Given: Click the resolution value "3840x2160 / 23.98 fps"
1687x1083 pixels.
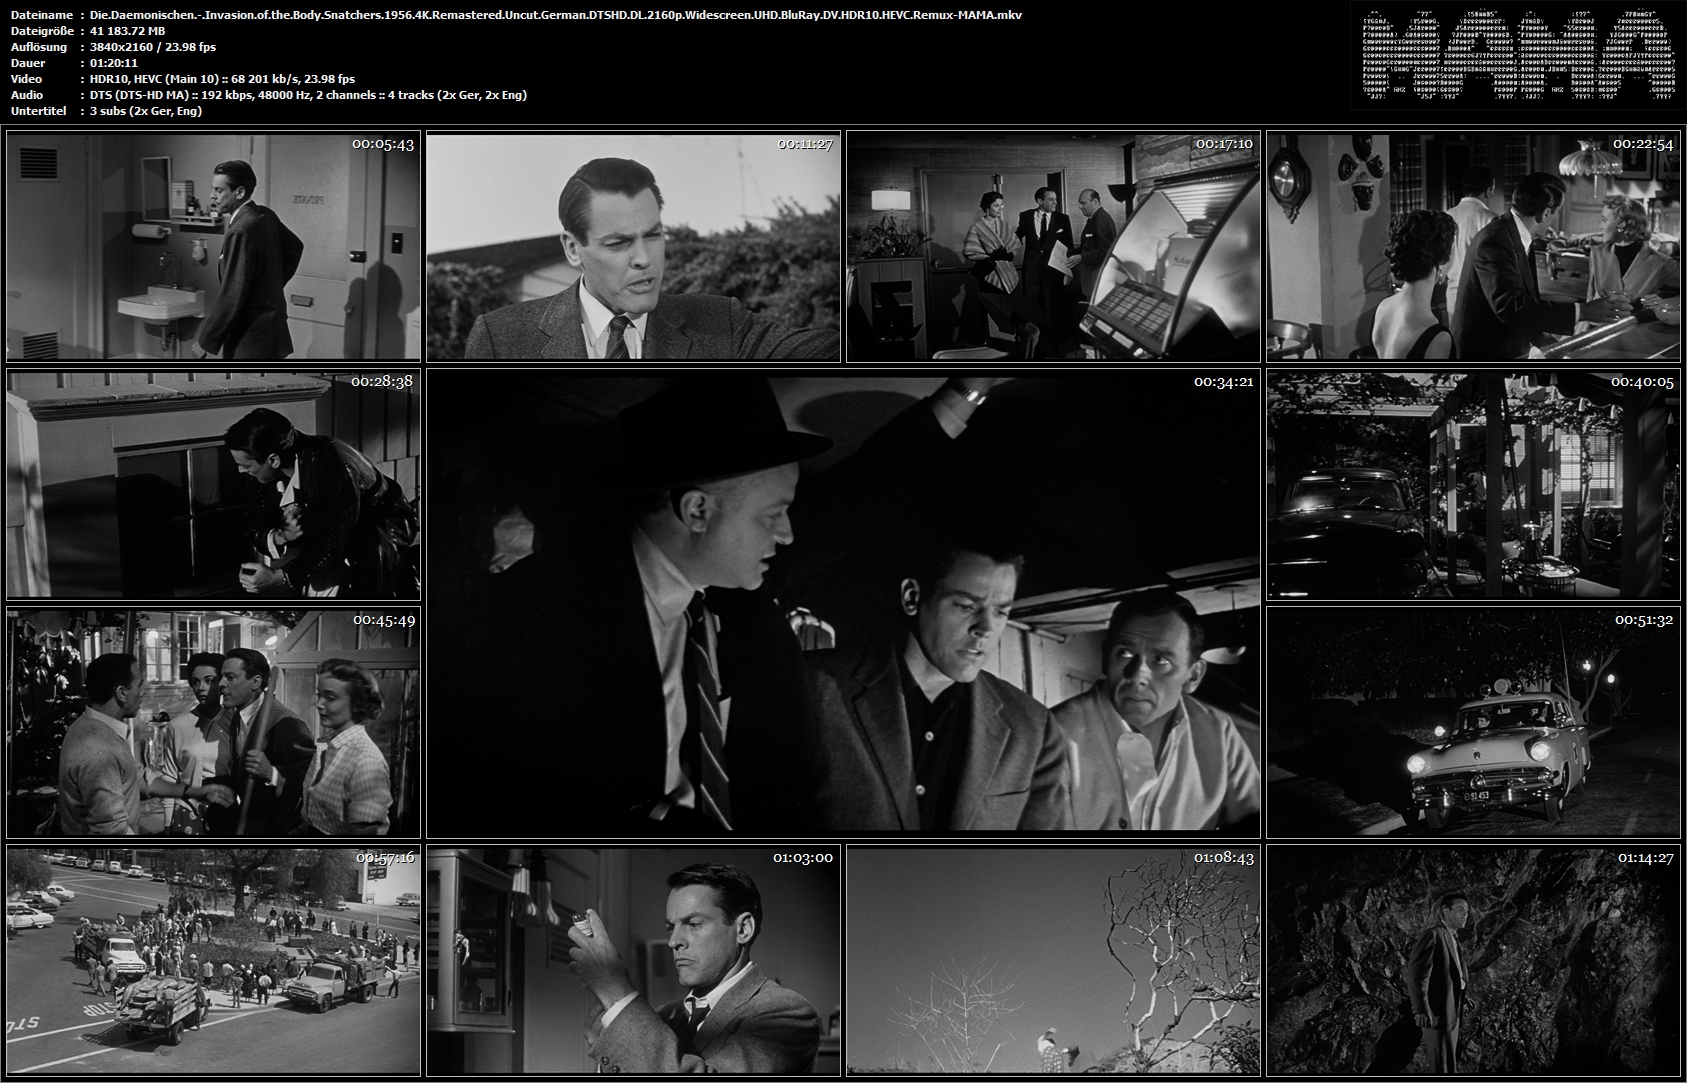Looking at the screenshot, I should click(153, 47).
